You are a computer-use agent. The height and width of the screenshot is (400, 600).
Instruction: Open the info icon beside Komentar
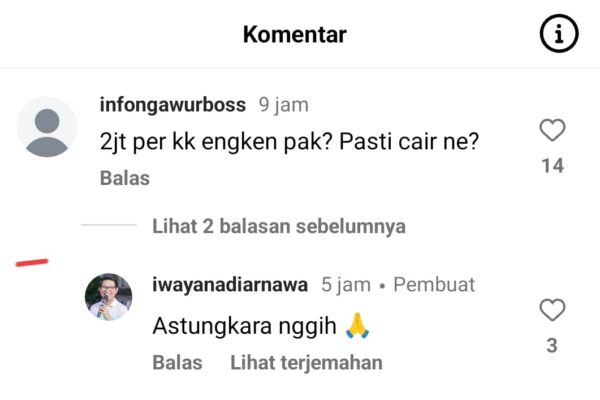(x=559, y=33)
